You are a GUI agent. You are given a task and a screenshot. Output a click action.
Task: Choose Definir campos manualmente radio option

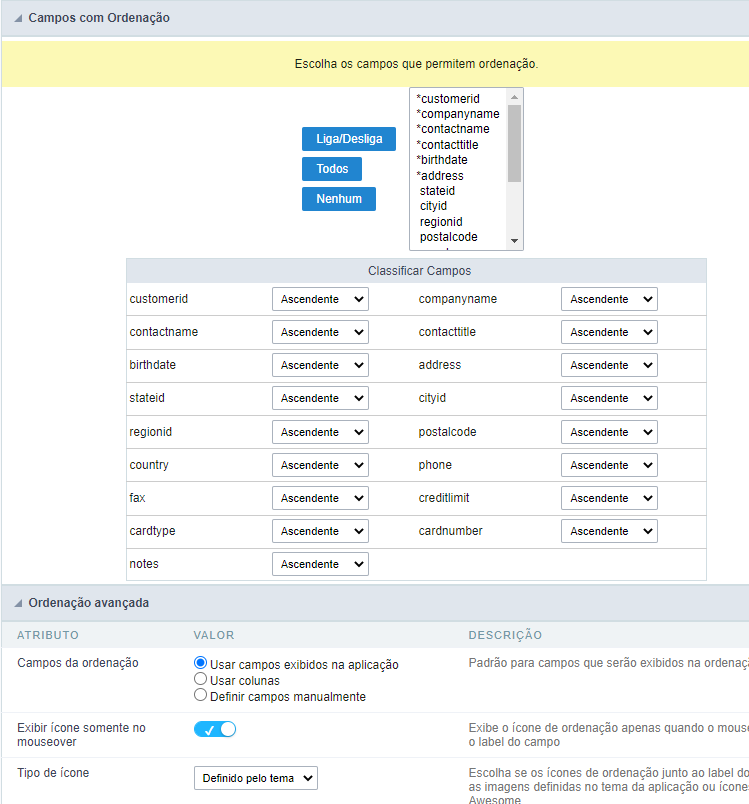pos(201,696)
